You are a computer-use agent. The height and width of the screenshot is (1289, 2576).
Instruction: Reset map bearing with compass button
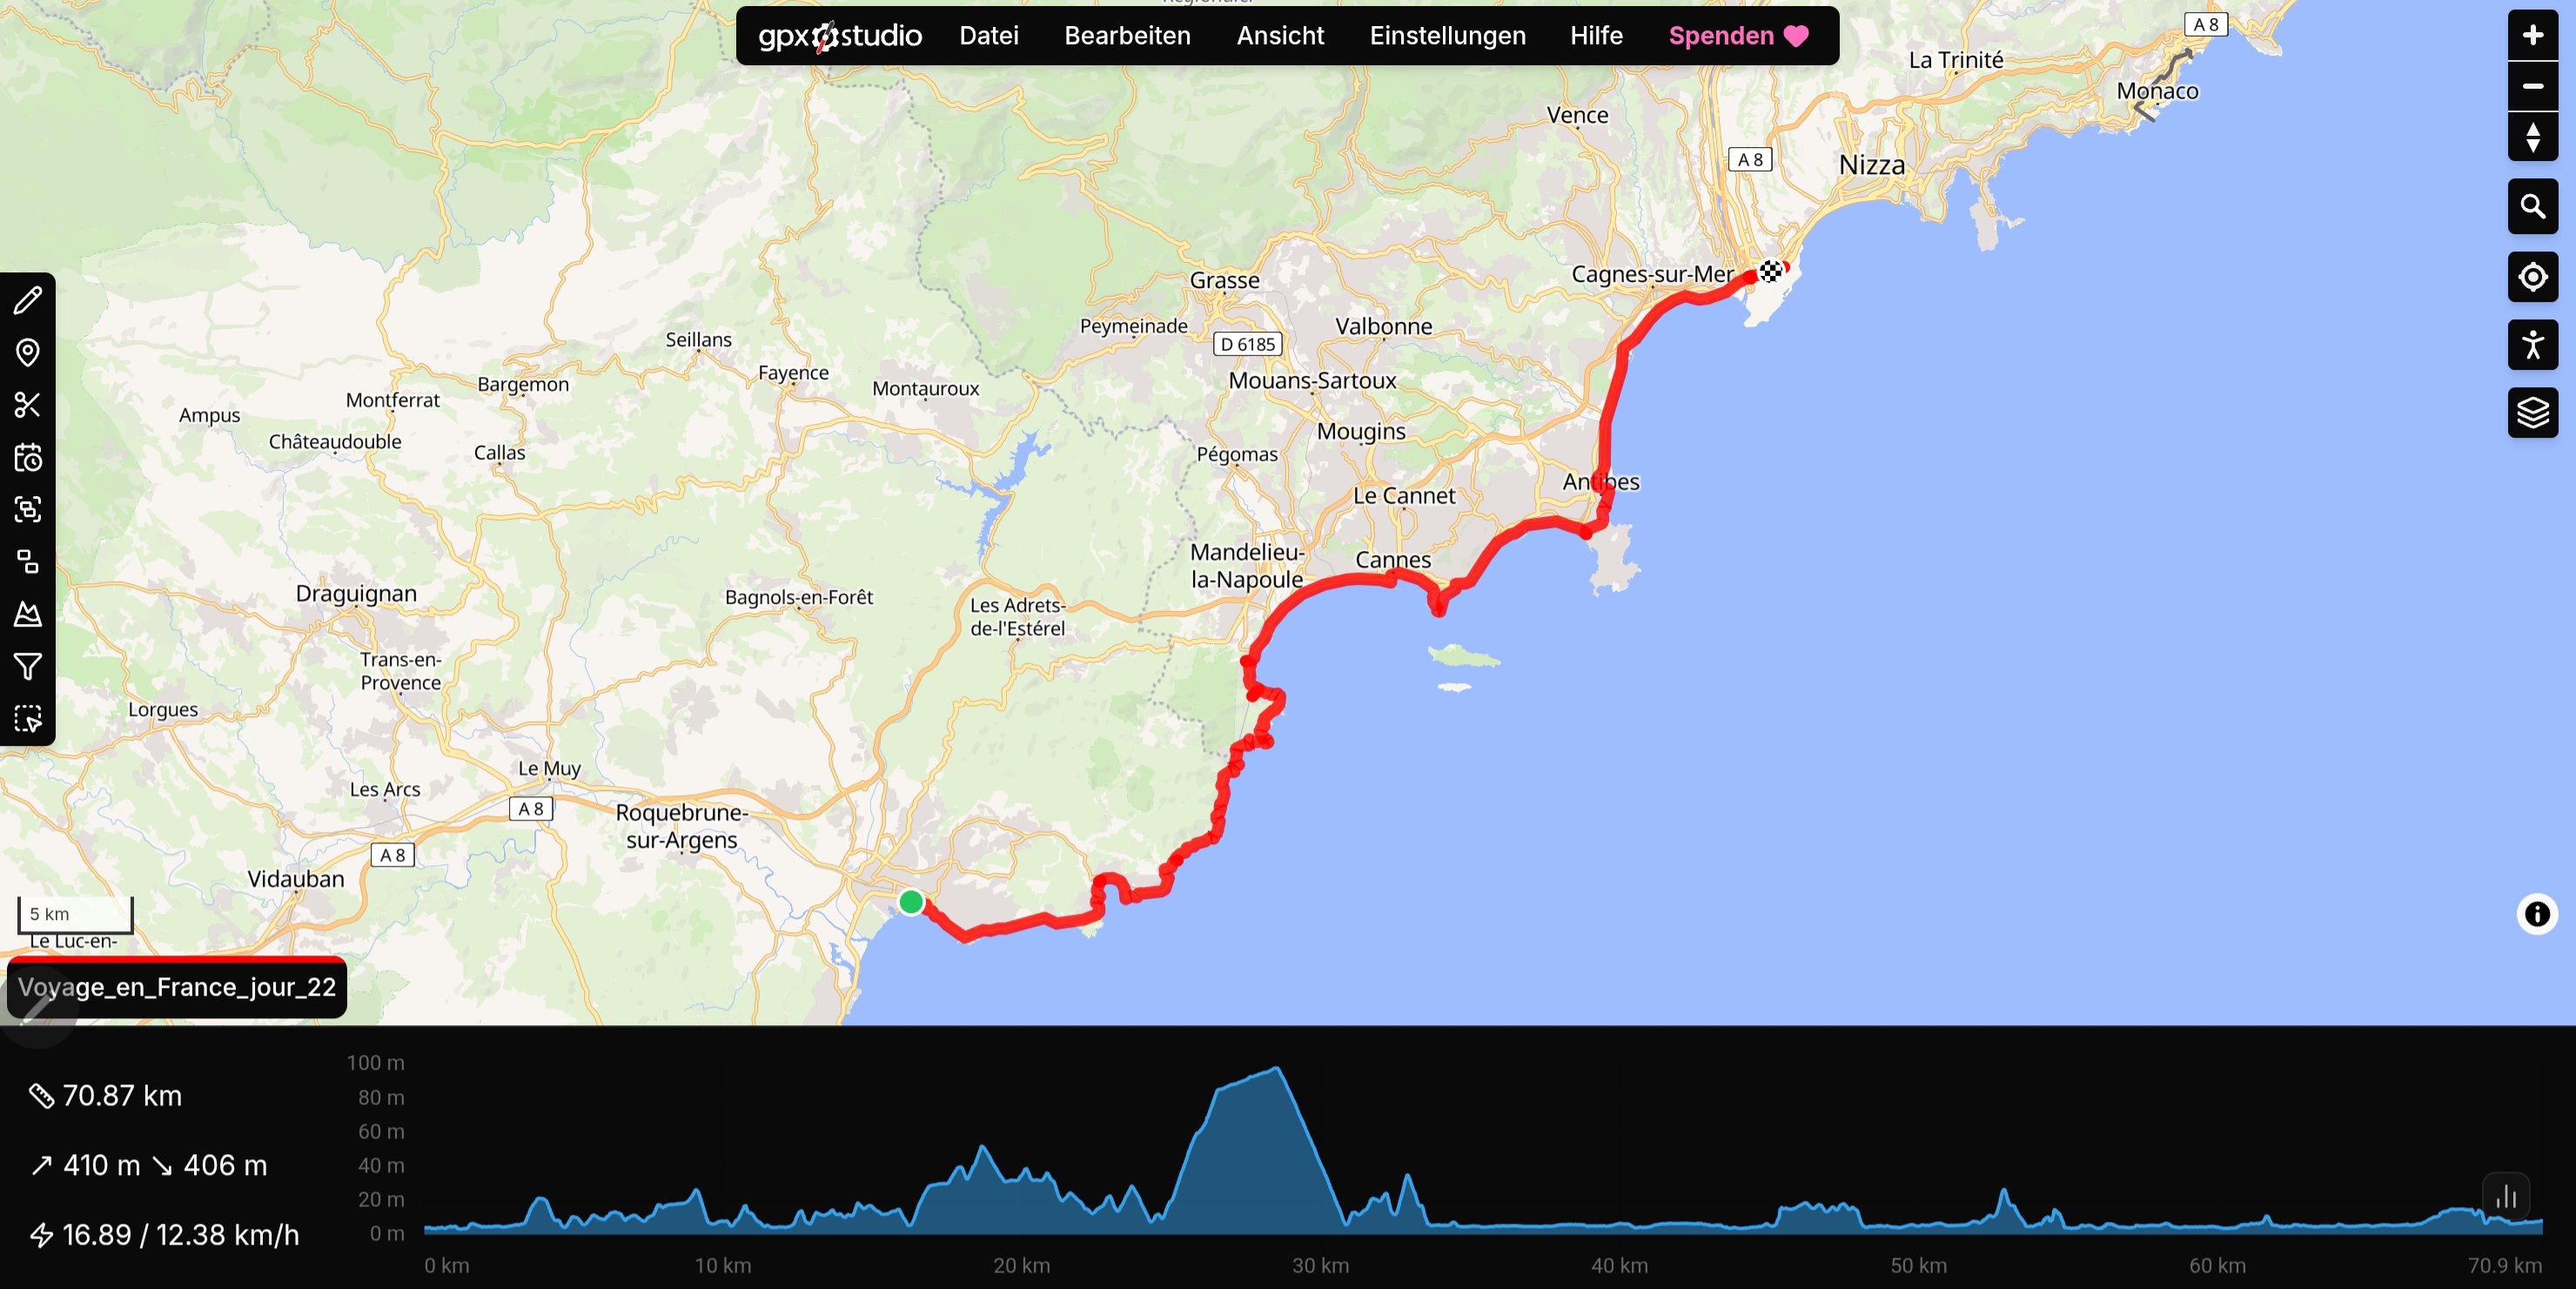point(2532,136)
